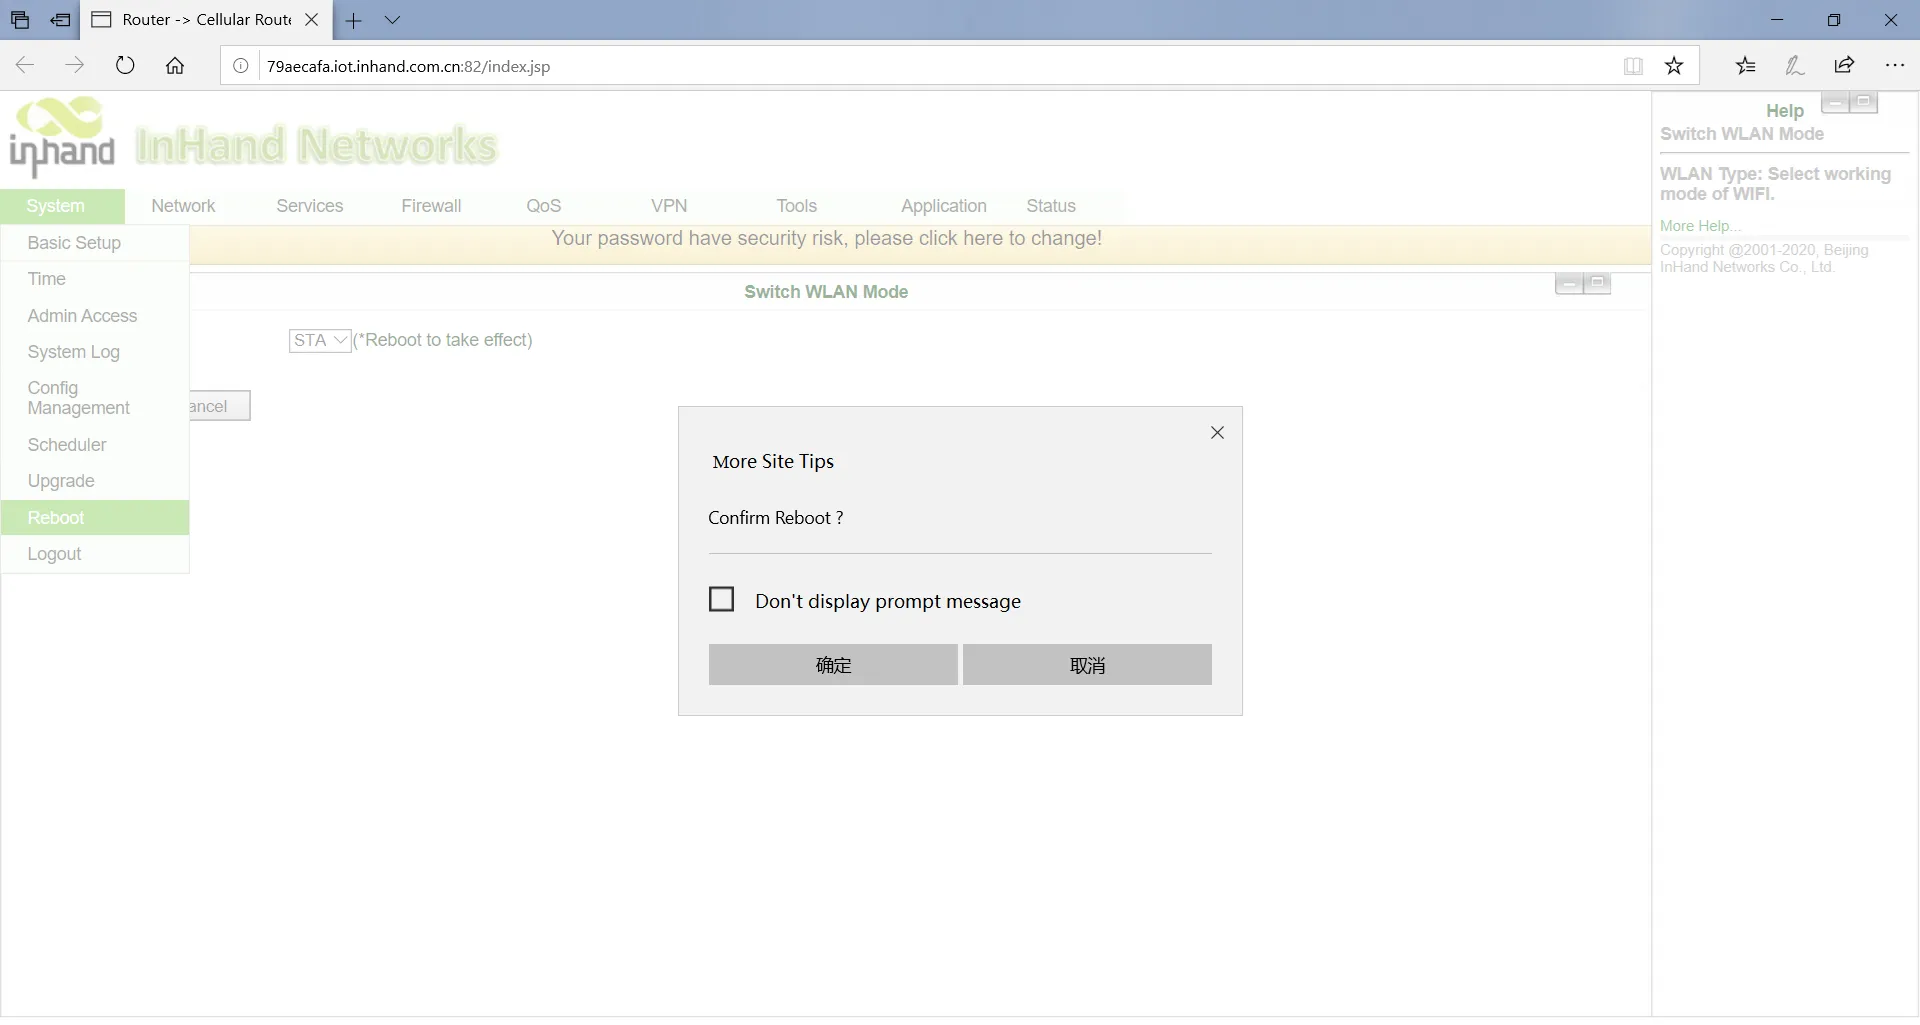The width and height of the screenshot is (1920, 1025).
Task: Confirm reboot with 确定 button
Action: pos(833,665)
